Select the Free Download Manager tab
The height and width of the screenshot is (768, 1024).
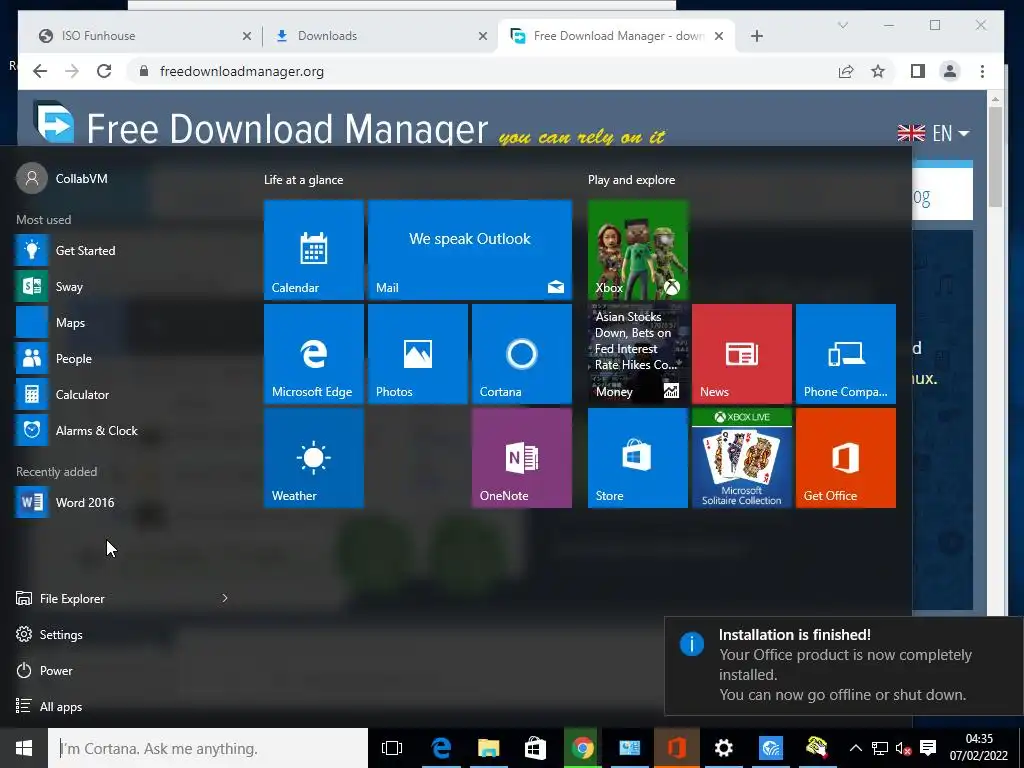[x=616, y=36]
